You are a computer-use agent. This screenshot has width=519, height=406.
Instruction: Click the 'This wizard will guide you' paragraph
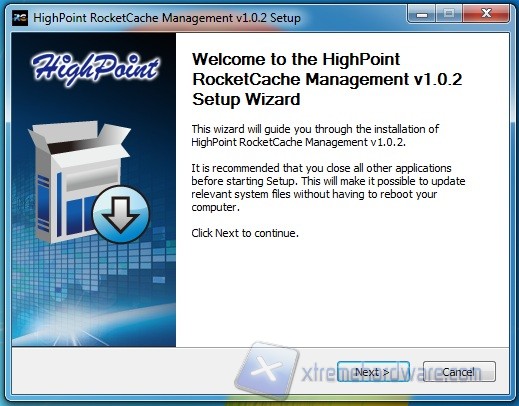(315, 136)
